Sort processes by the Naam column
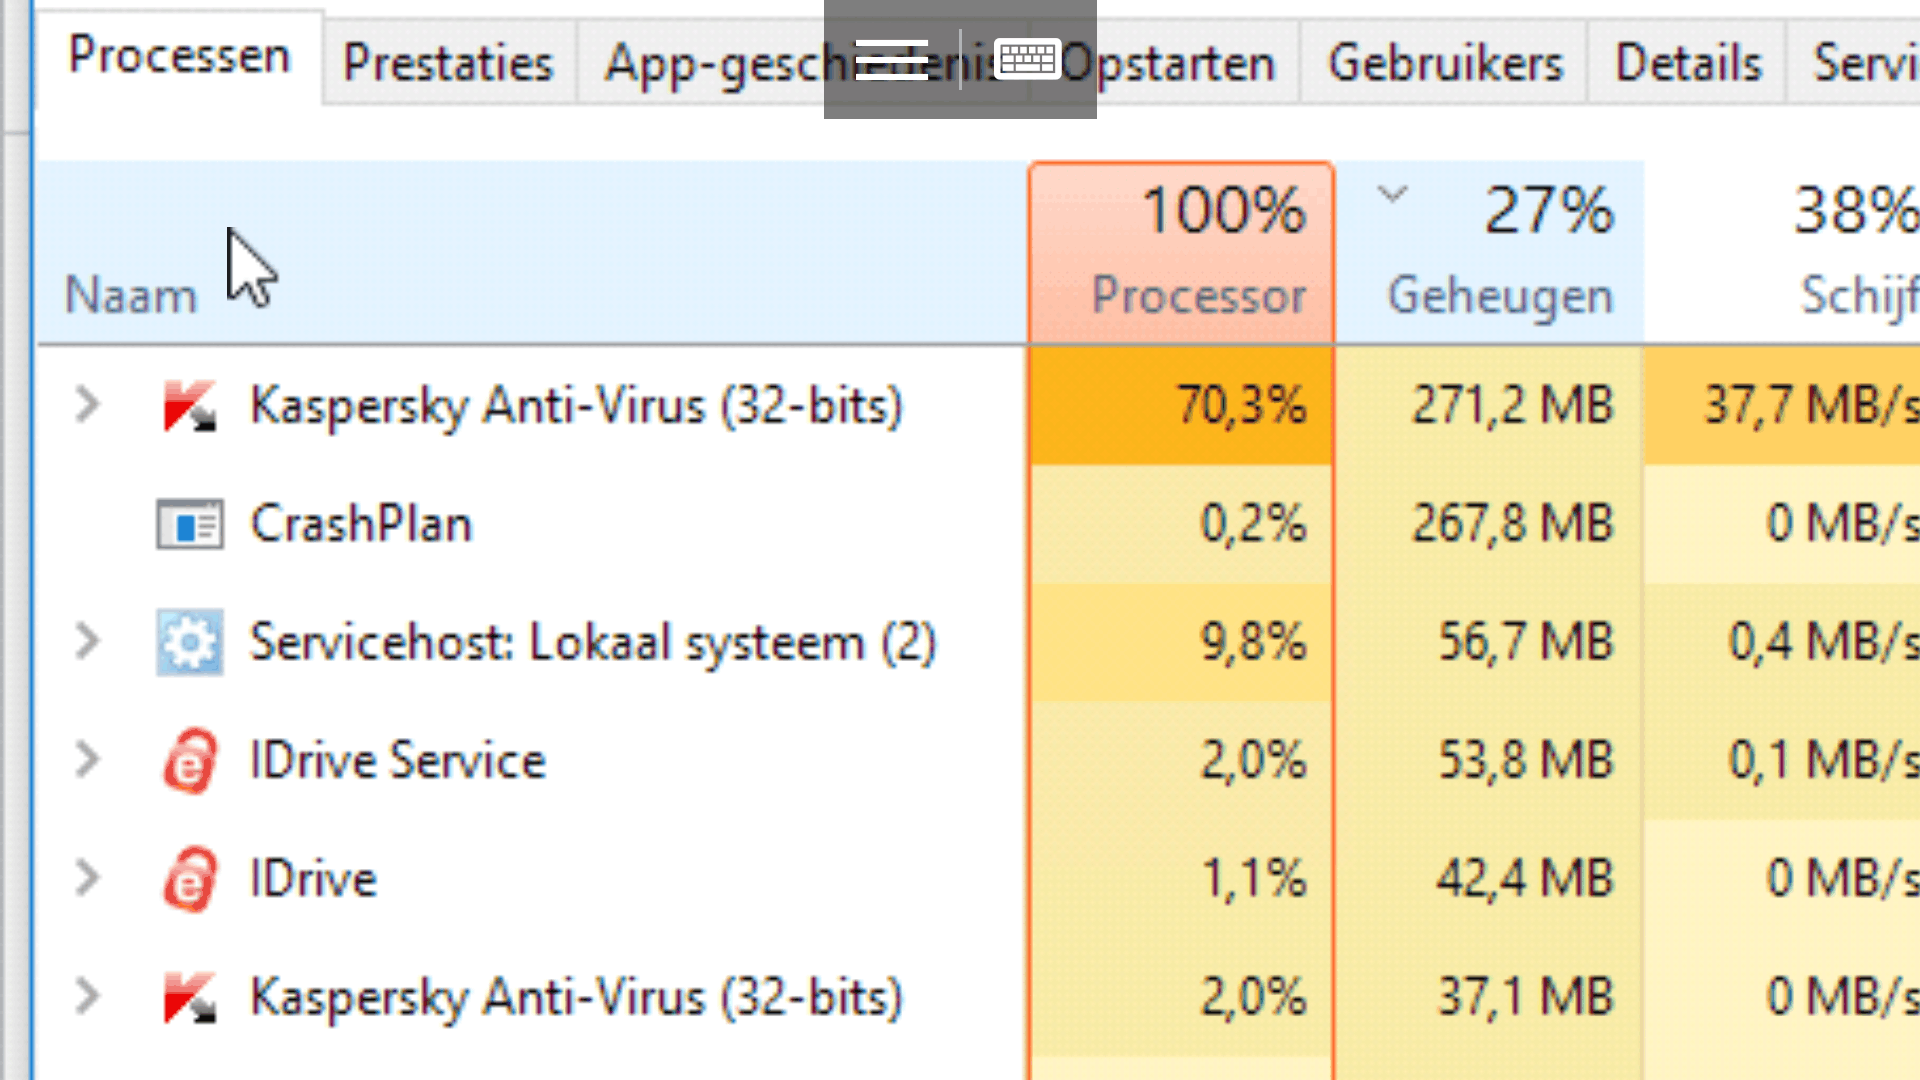This screenshot has height=1080, width=1920. (x=131, y=296)
